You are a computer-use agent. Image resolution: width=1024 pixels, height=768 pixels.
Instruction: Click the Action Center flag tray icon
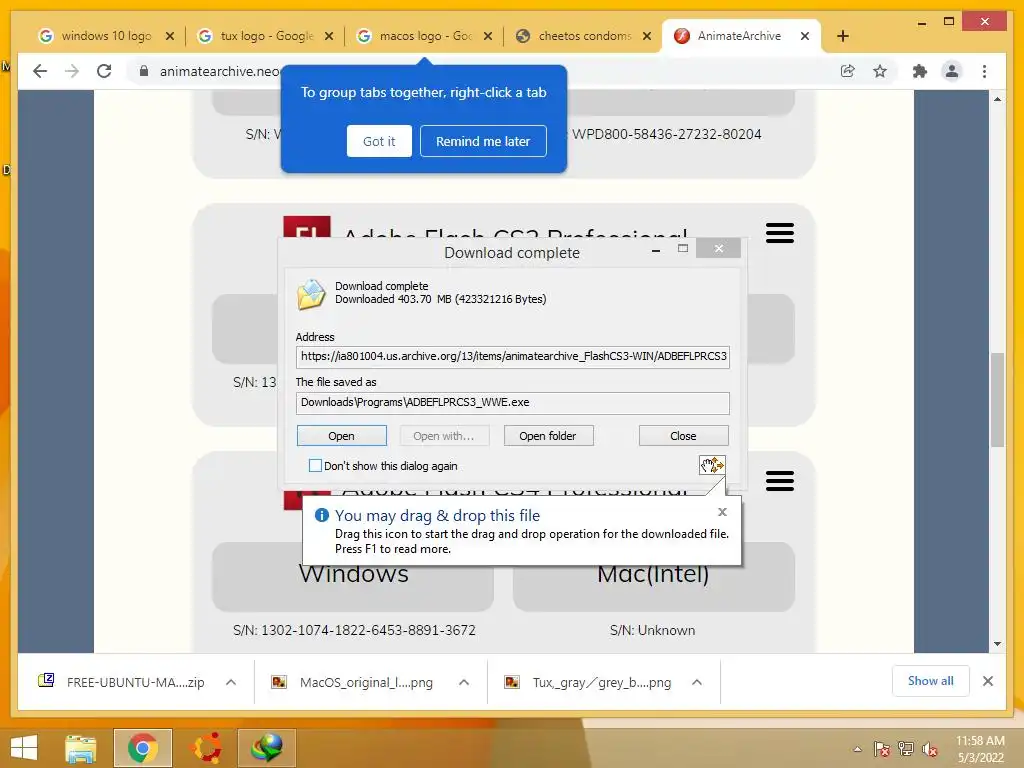pos(882,749)
